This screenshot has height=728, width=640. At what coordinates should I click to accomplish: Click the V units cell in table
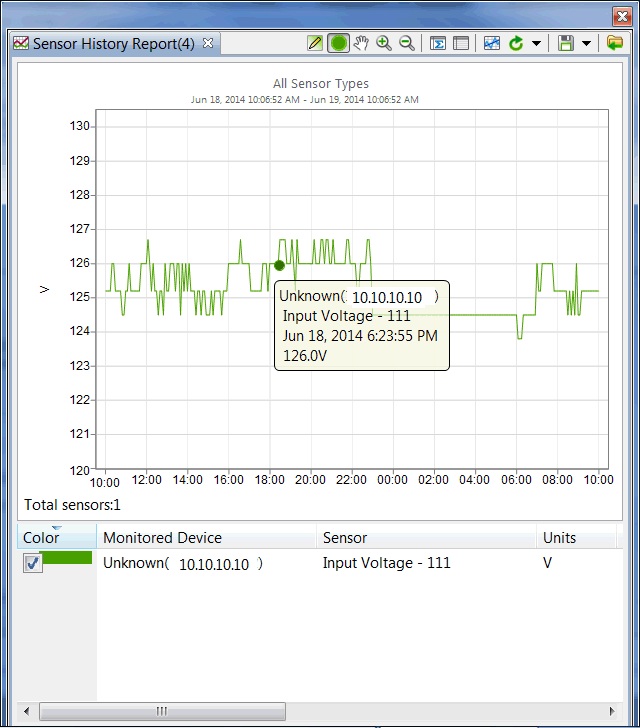click(547, 563)
